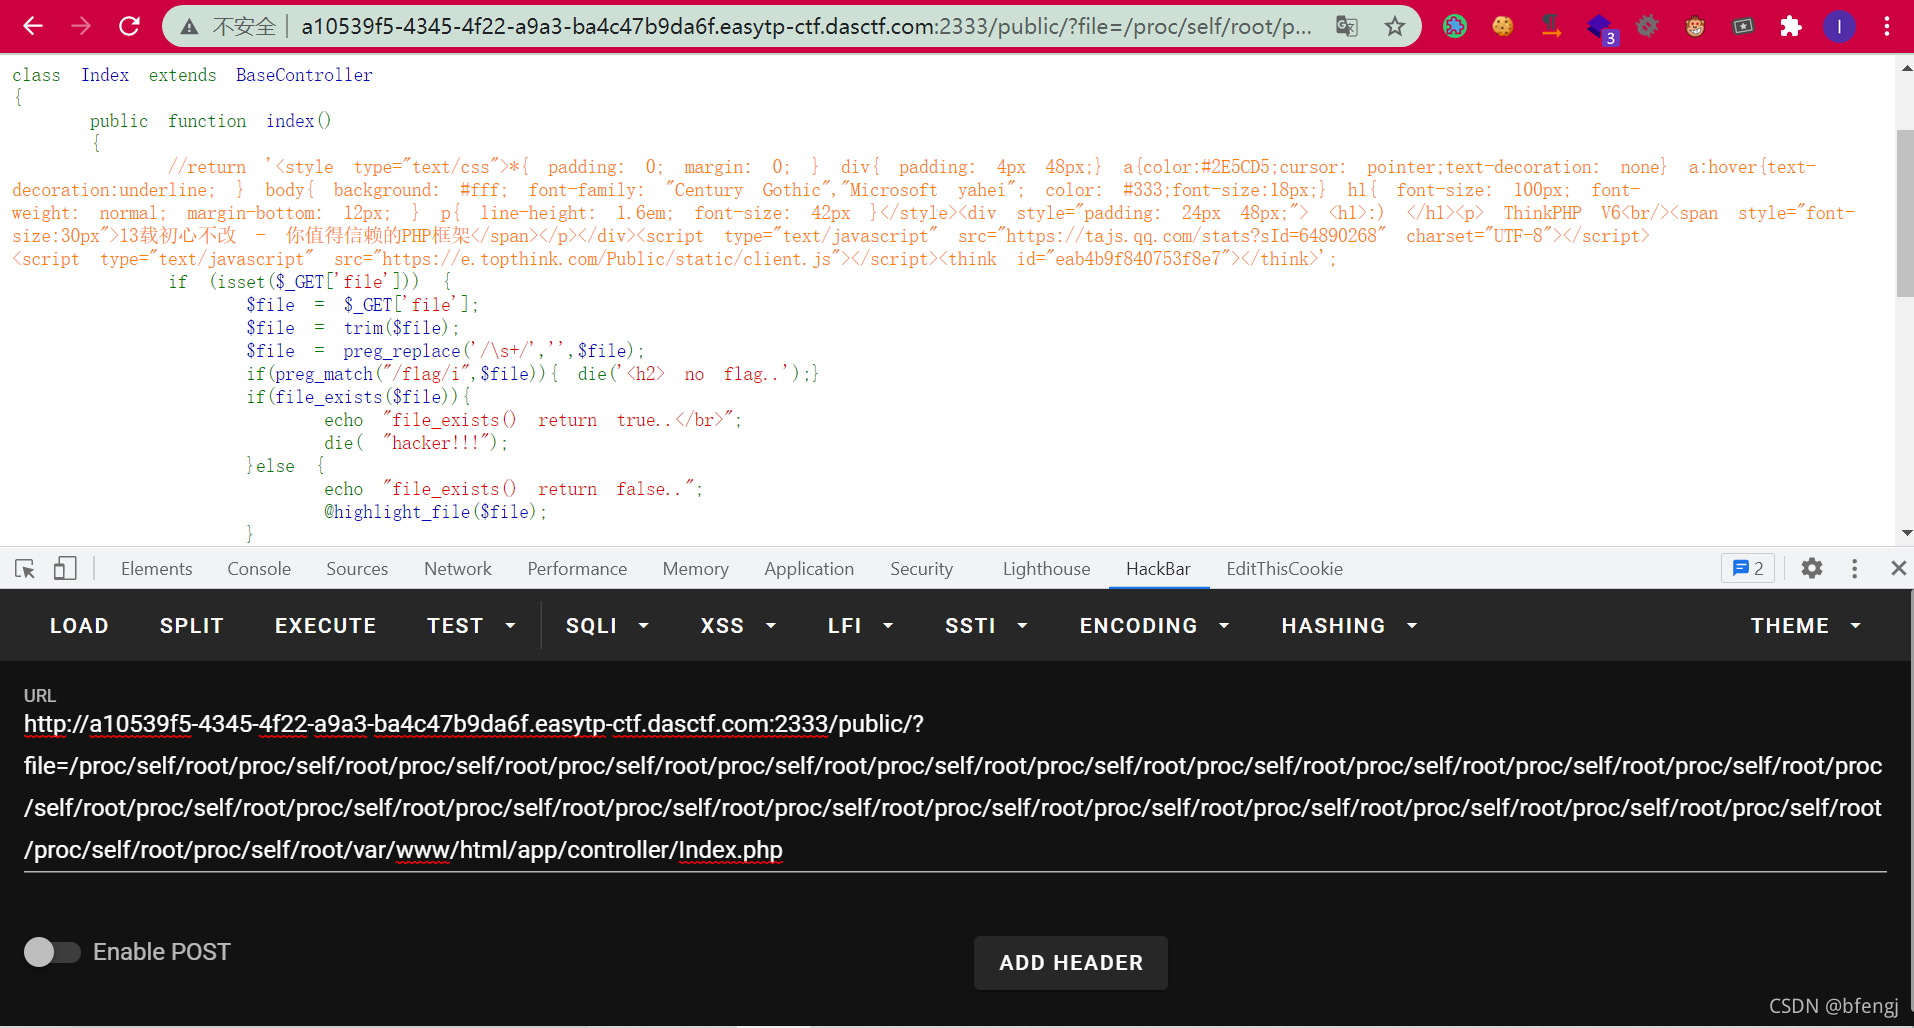Viewport: 1914px width, 1028px height.
Task: Switch to the Security tab
Action: click(x=921, y=569)
